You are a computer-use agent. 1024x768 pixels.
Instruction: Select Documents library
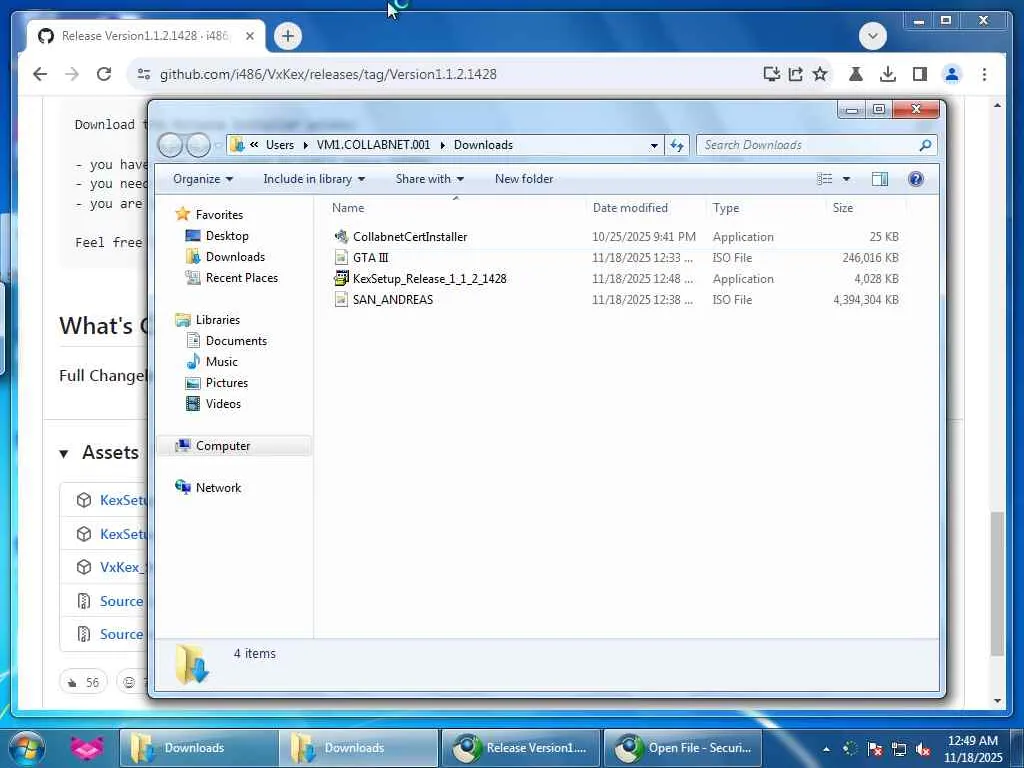point(236,341)
